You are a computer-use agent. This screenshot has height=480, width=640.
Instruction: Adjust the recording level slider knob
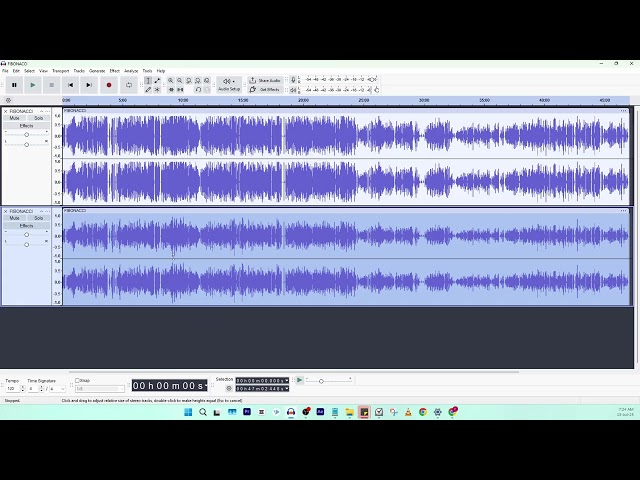[372, 80]
